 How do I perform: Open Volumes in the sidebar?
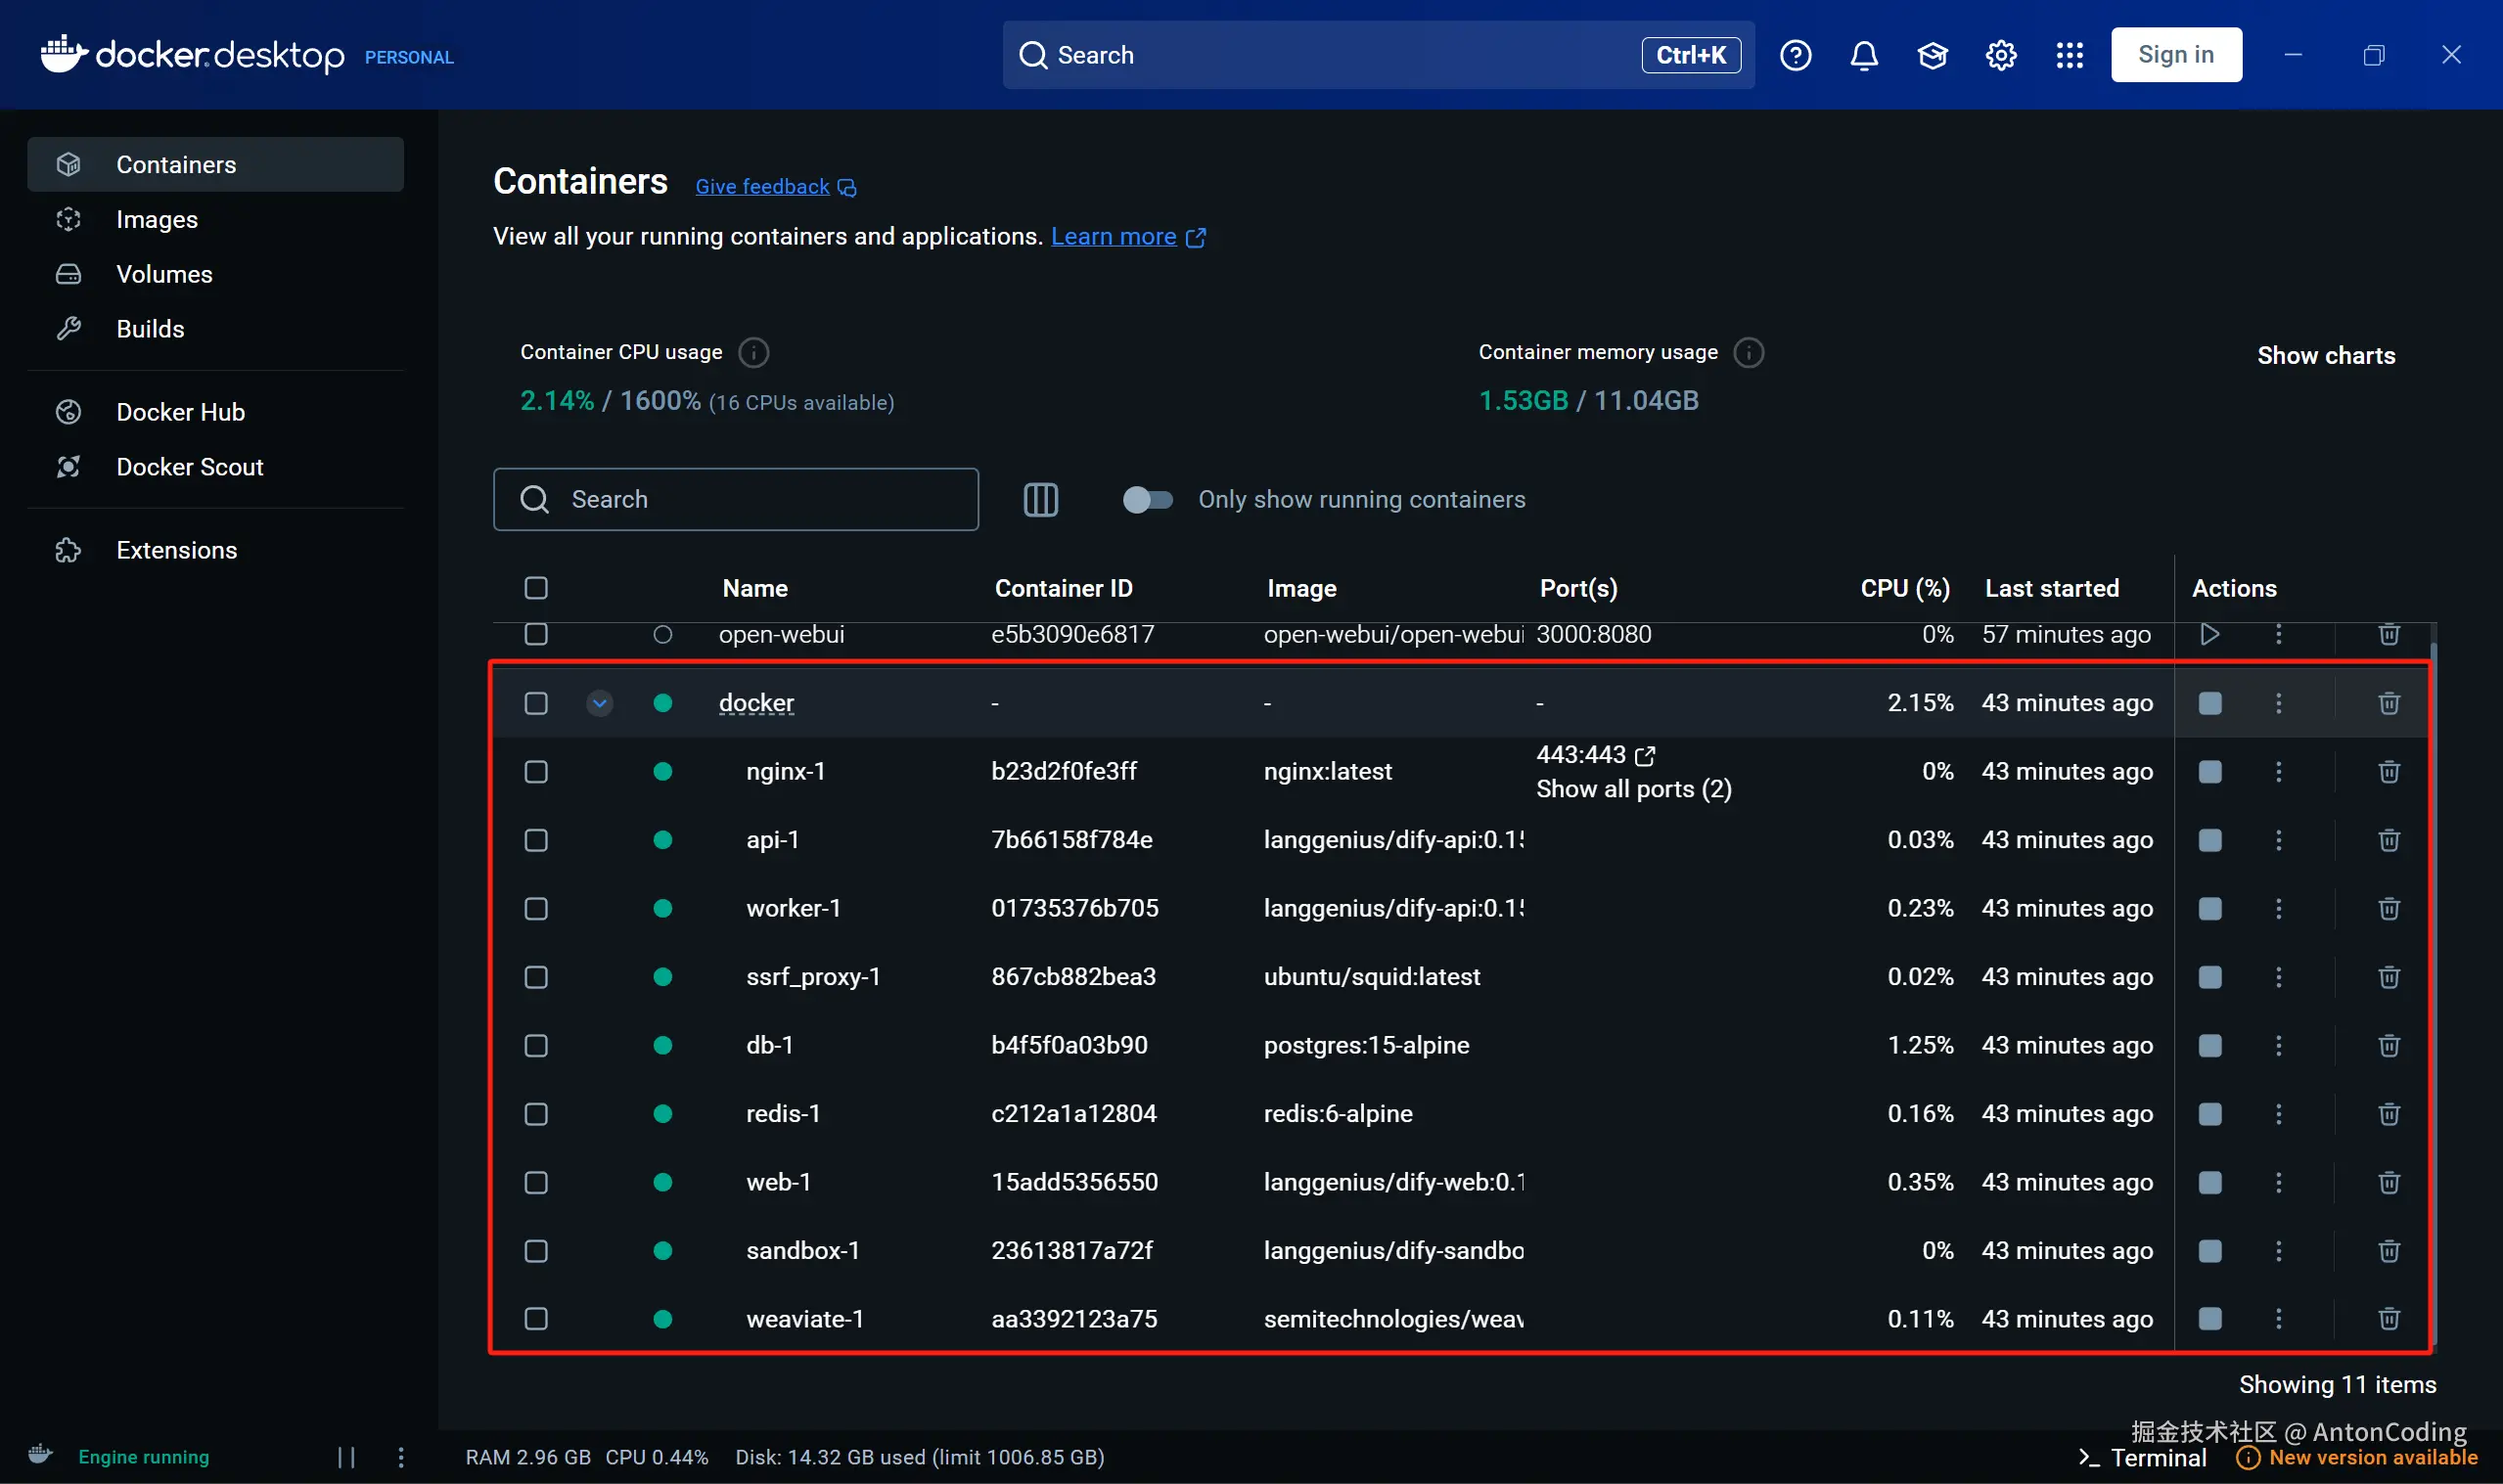coord(164,274)
